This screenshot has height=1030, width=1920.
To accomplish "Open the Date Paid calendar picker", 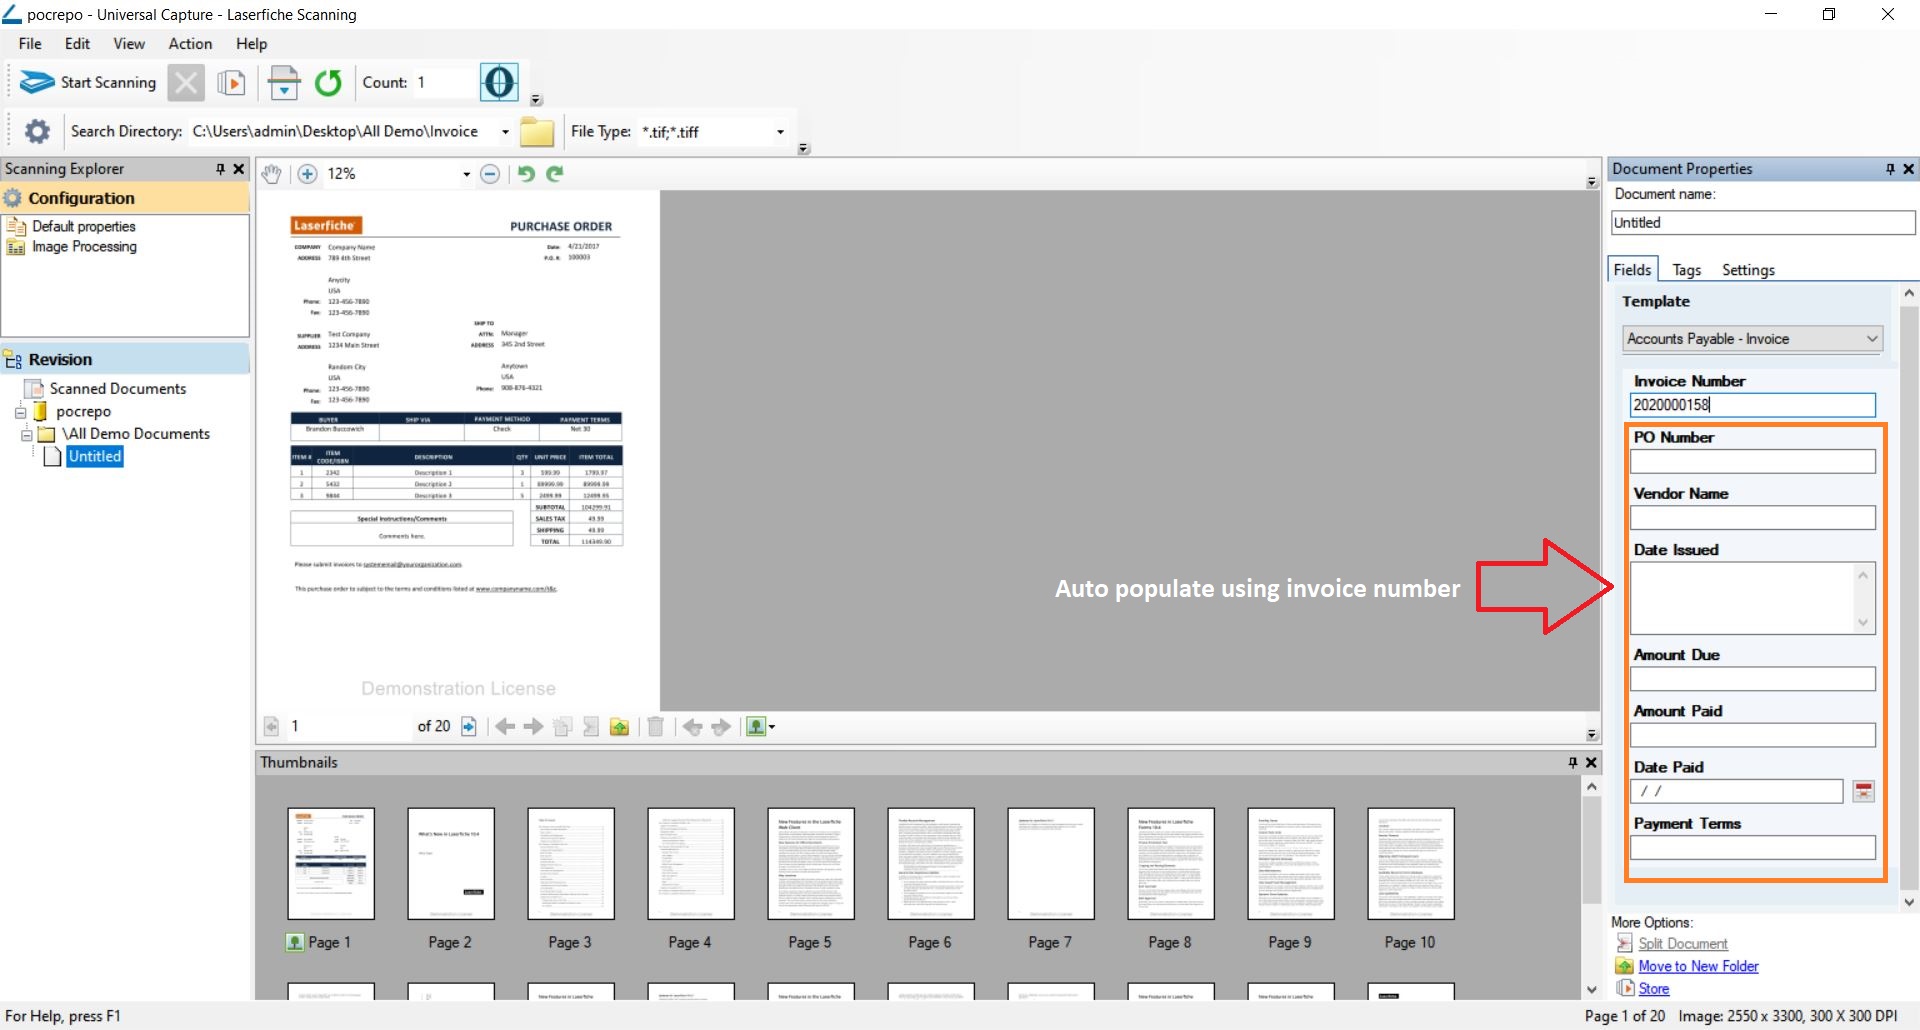I will pos(1863,791).
